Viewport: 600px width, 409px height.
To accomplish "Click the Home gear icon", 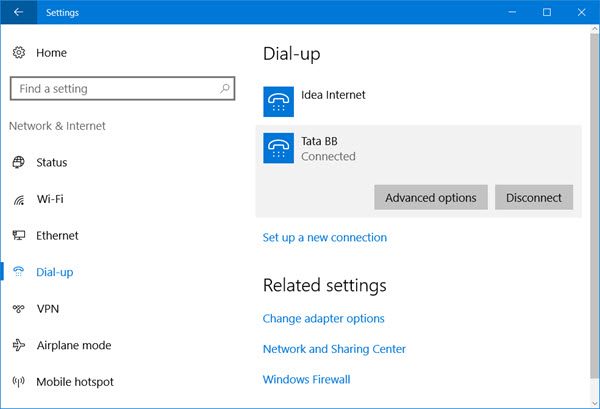I will click(x=19, y=52).
